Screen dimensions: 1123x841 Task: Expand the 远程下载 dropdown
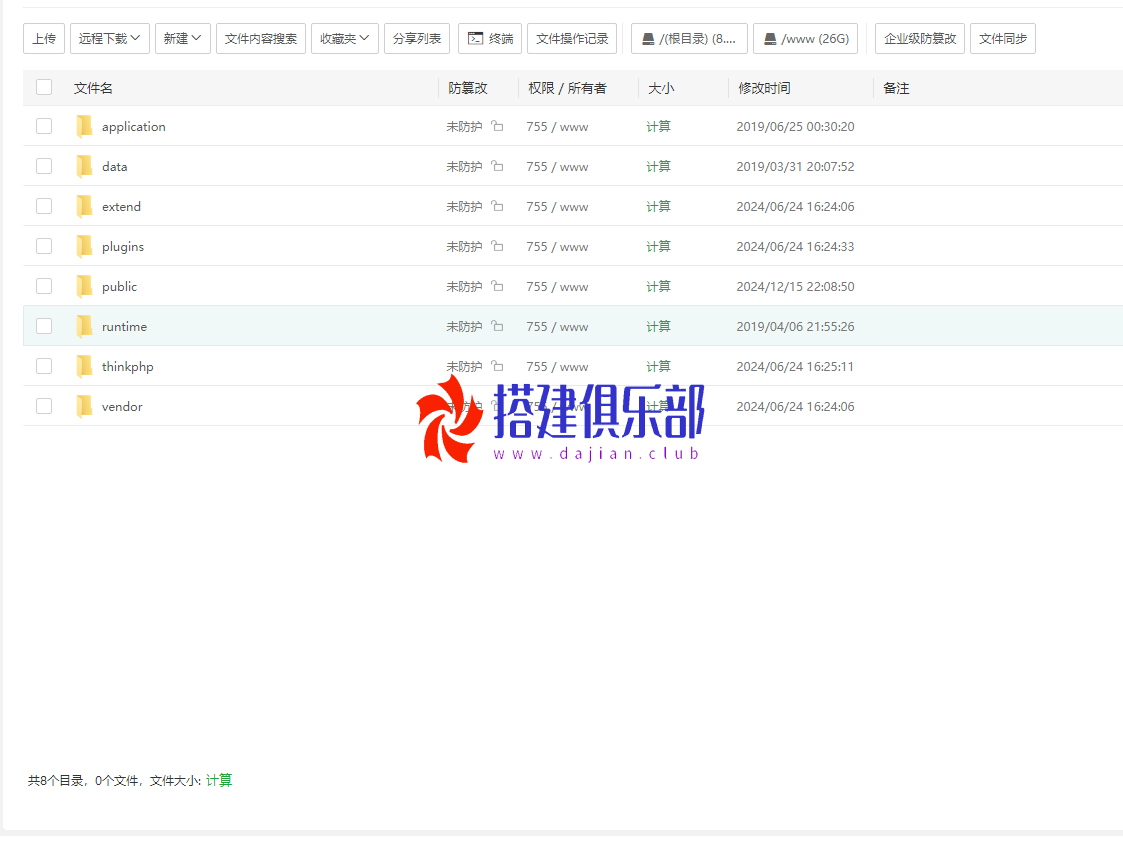coord(110,39)
